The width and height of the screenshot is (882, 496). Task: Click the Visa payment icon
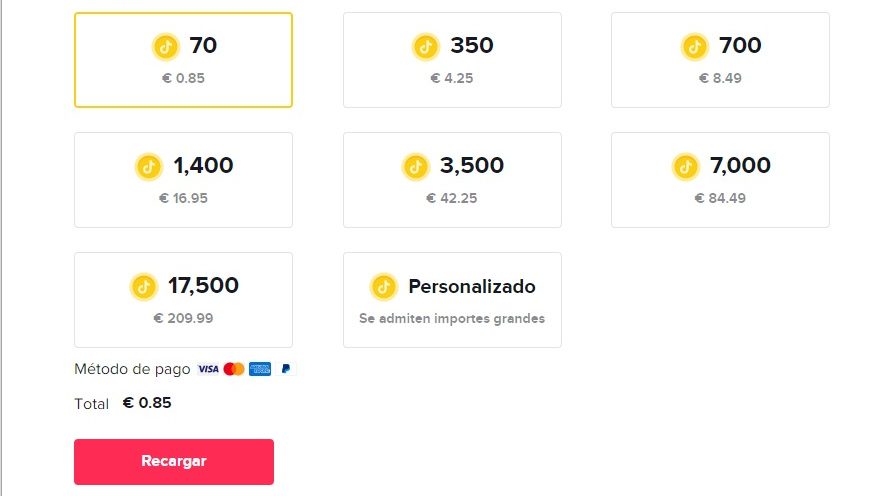[x=208, y=369]
